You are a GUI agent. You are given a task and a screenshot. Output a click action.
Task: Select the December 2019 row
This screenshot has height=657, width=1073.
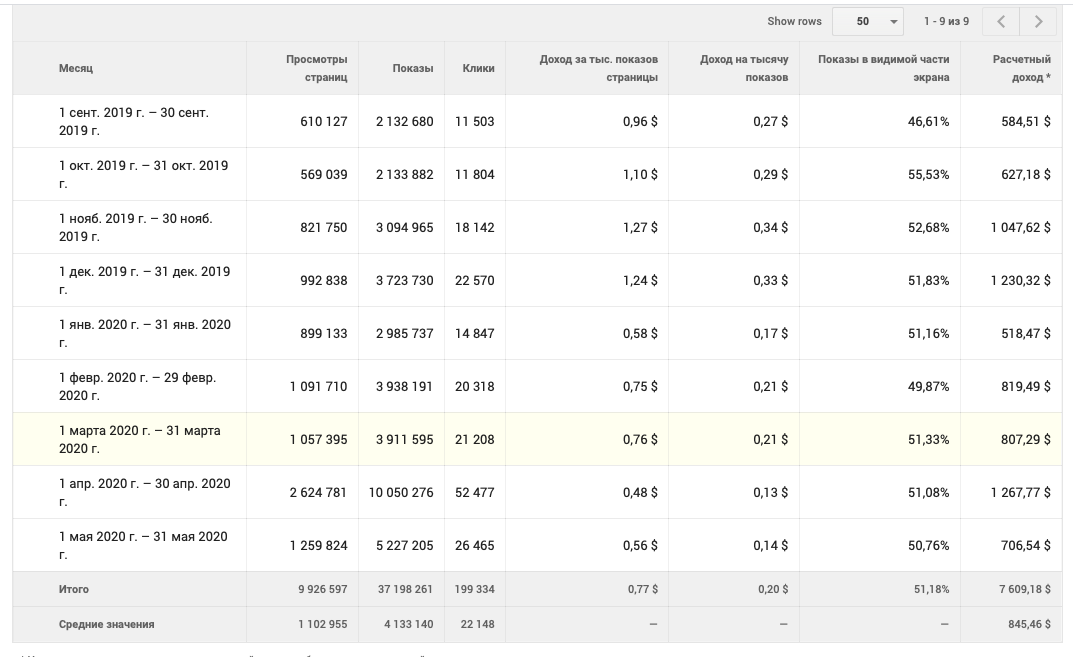[x=144, y=281]
